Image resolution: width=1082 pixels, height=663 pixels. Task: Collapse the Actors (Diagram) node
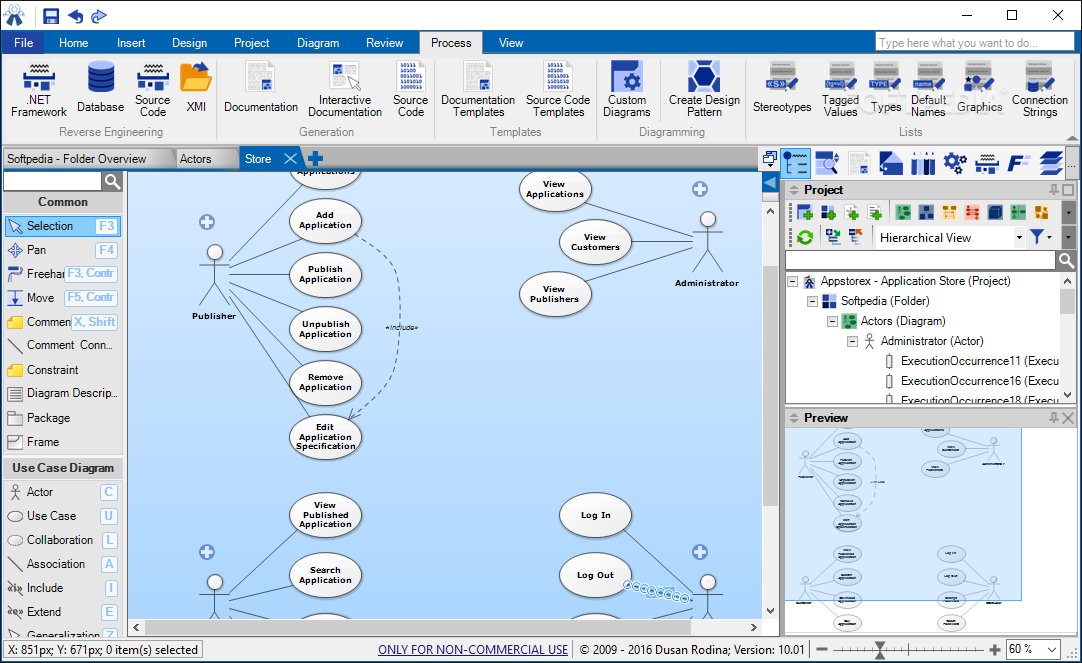point(832,321)
